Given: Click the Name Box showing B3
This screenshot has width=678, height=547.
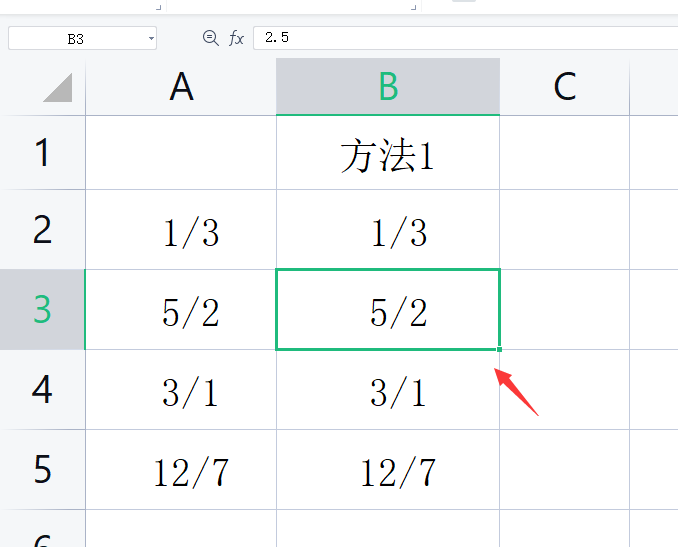Looking at the screenshot, I should [x=75, y=38].
